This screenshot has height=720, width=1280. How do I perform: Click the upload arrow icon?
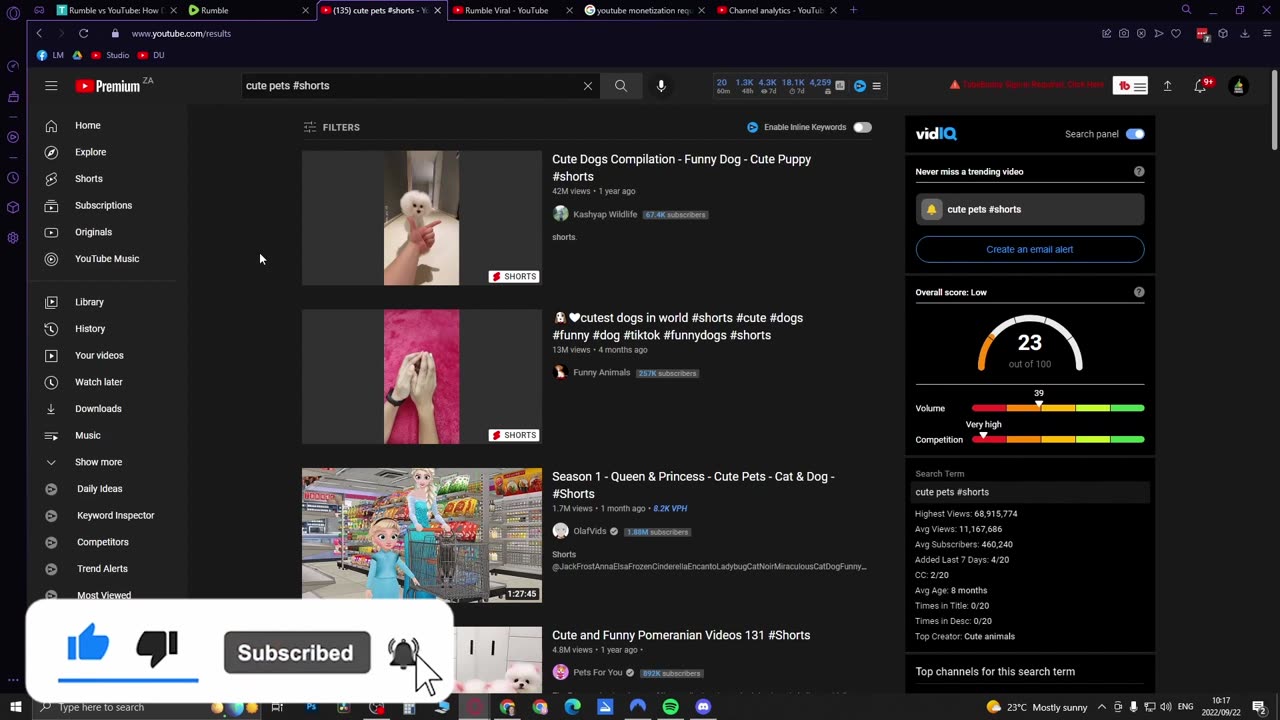1167,86
